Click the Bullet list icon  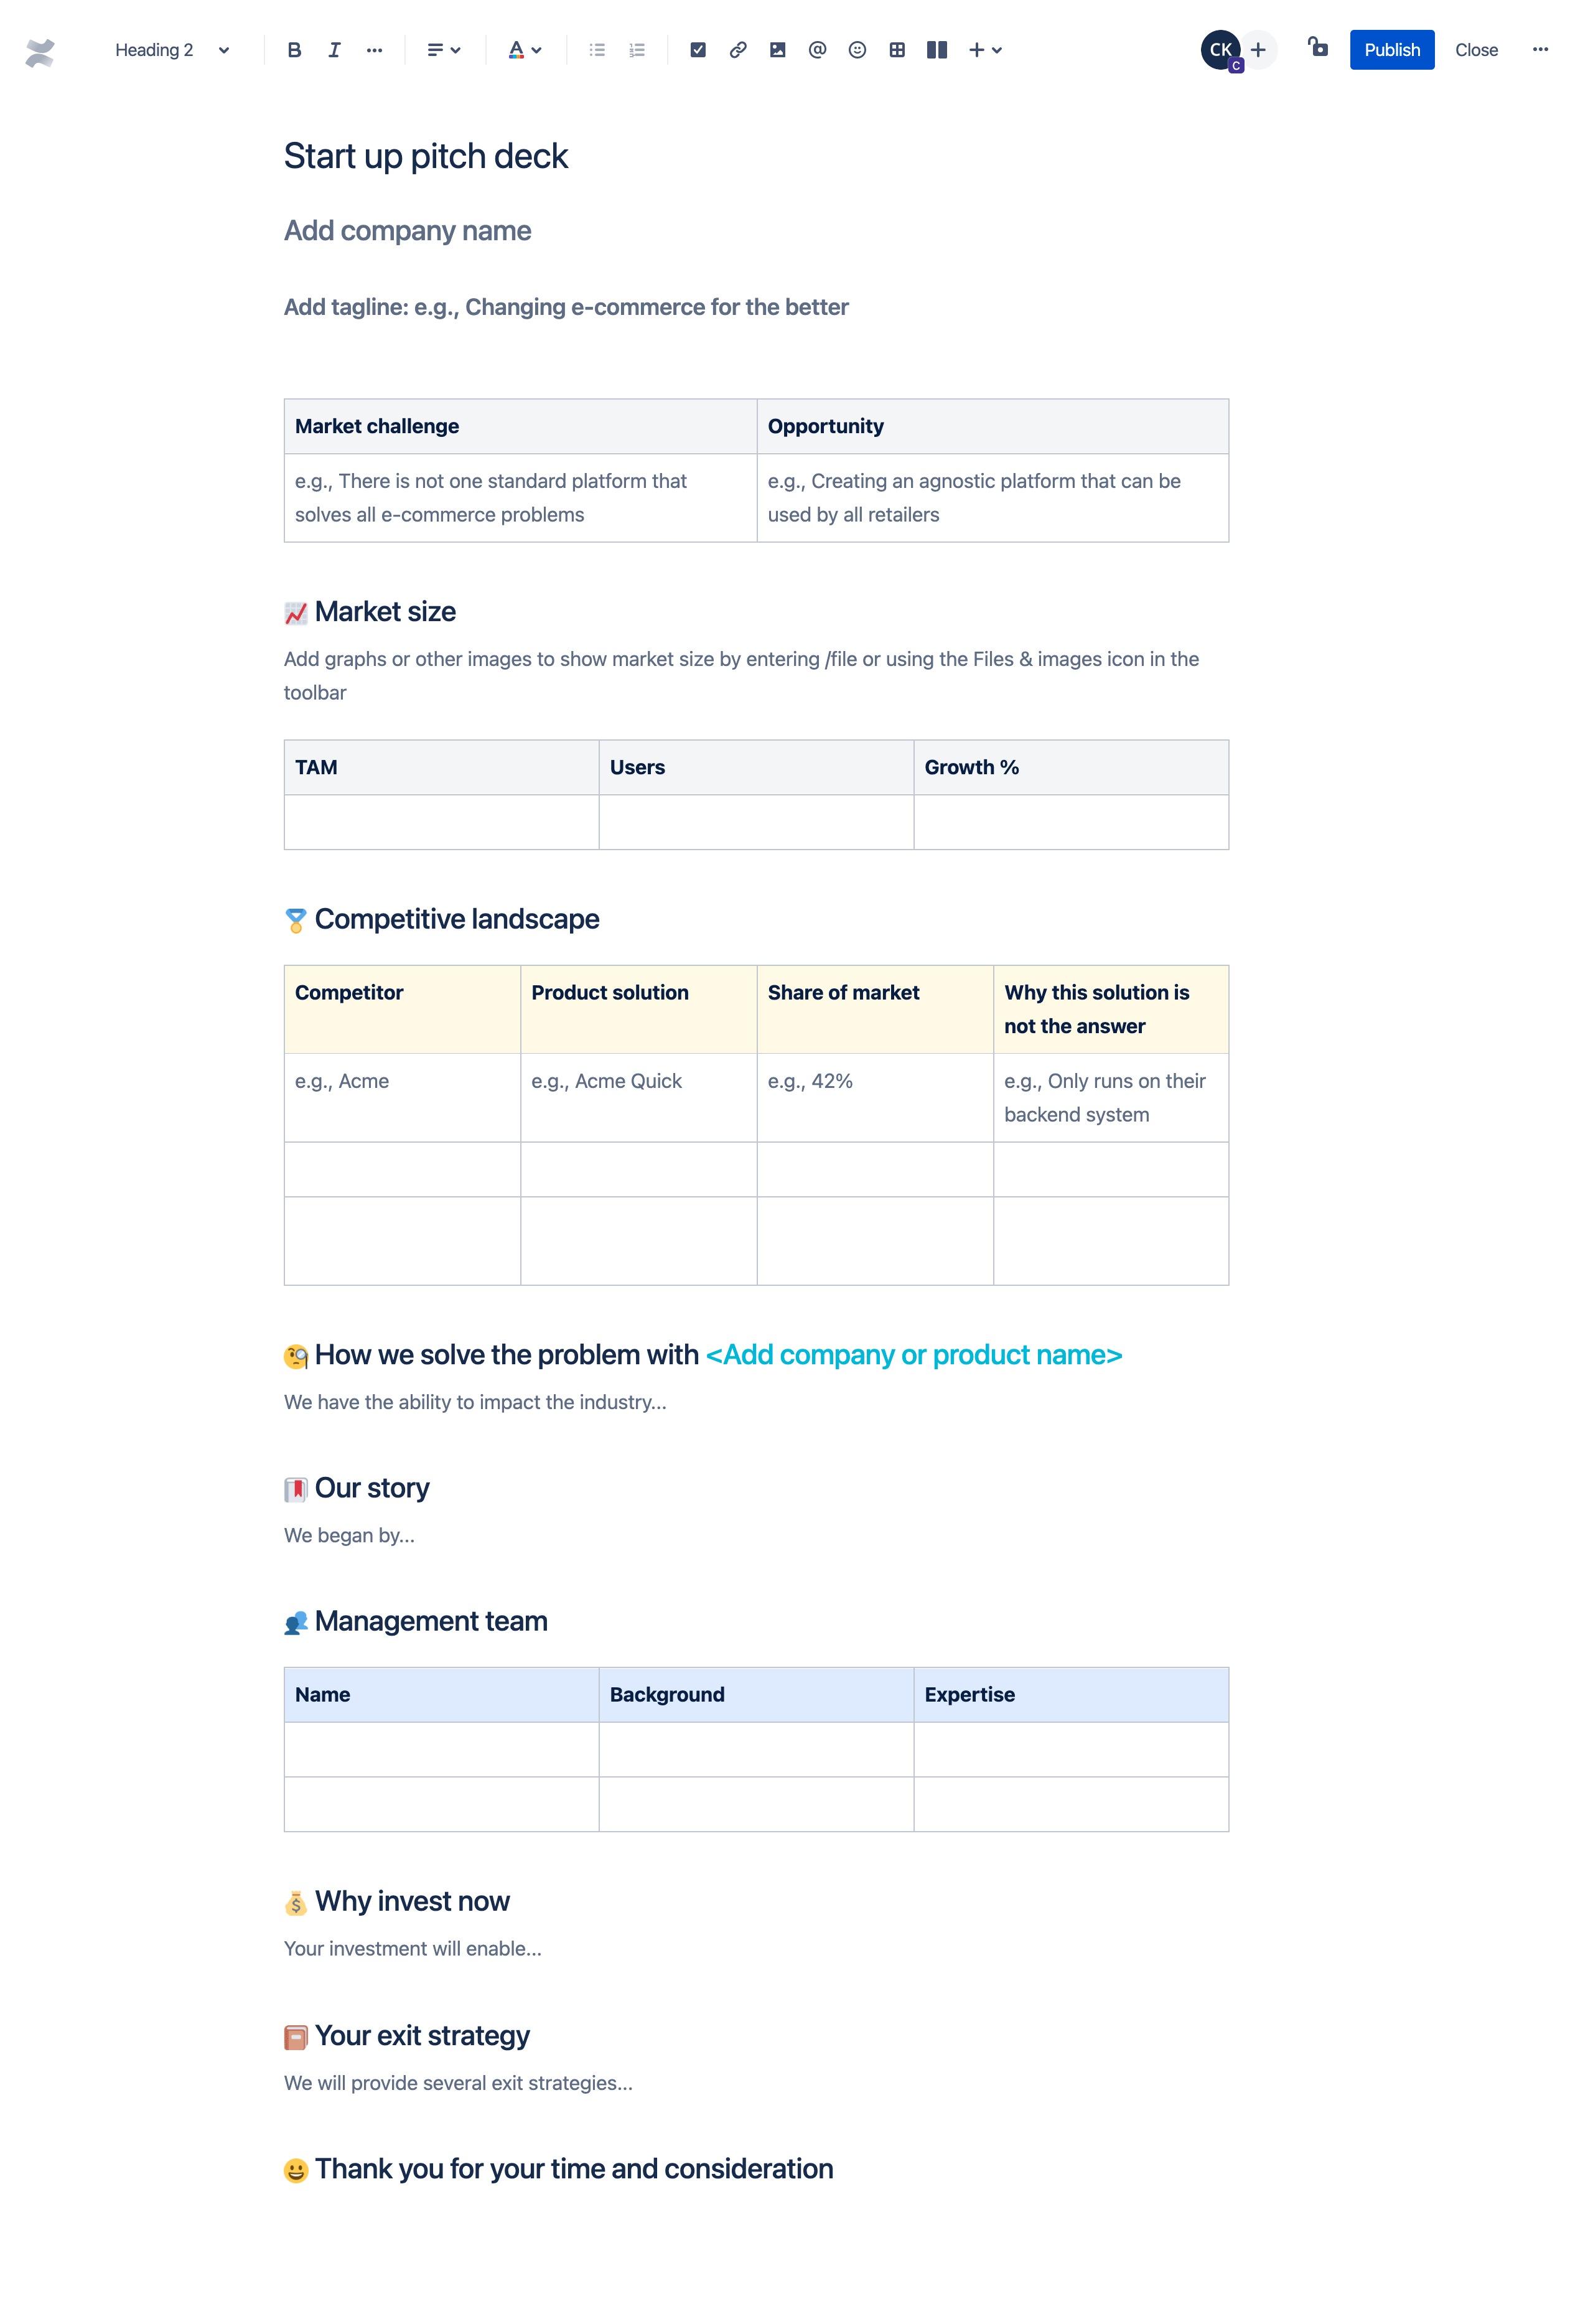(x=597, y=49)
